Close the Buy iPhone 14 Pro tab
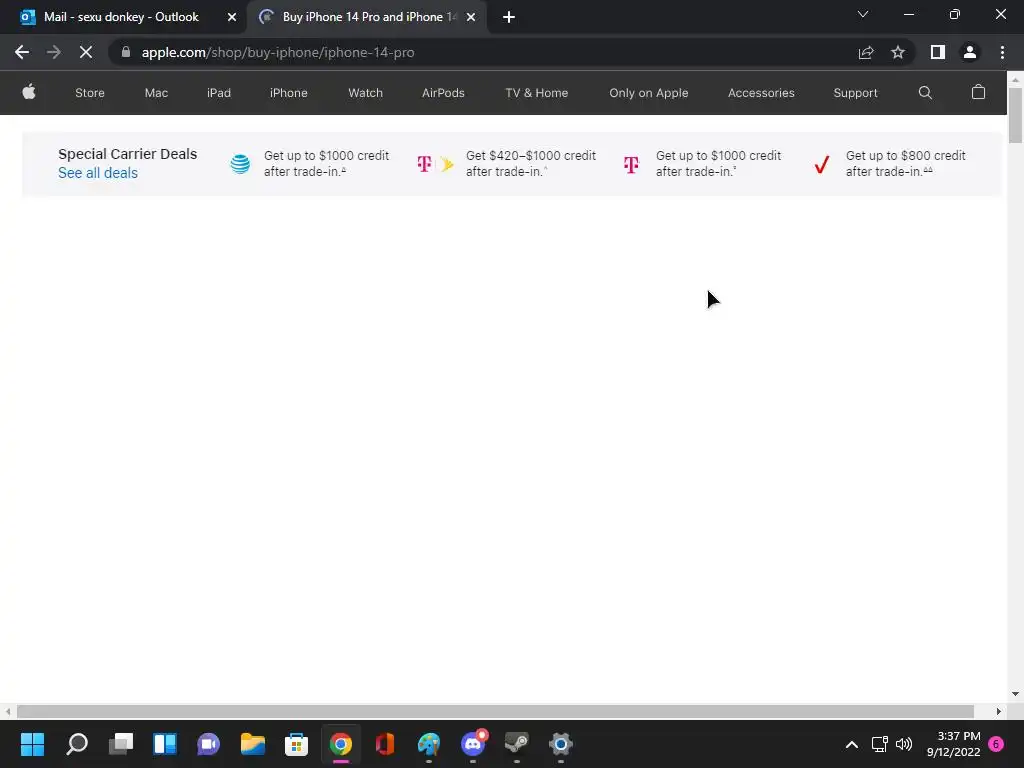Screen dimensions: 1024x768 471,17
